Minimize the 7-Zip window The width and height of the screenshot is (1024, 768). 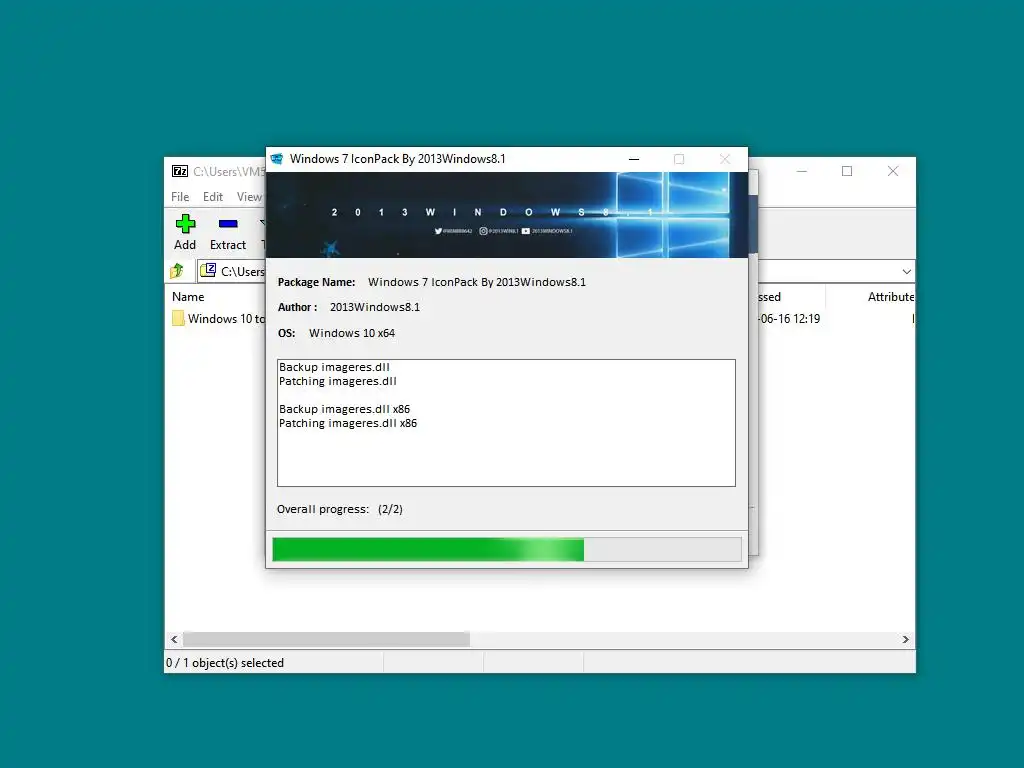[x=802, y=171]
